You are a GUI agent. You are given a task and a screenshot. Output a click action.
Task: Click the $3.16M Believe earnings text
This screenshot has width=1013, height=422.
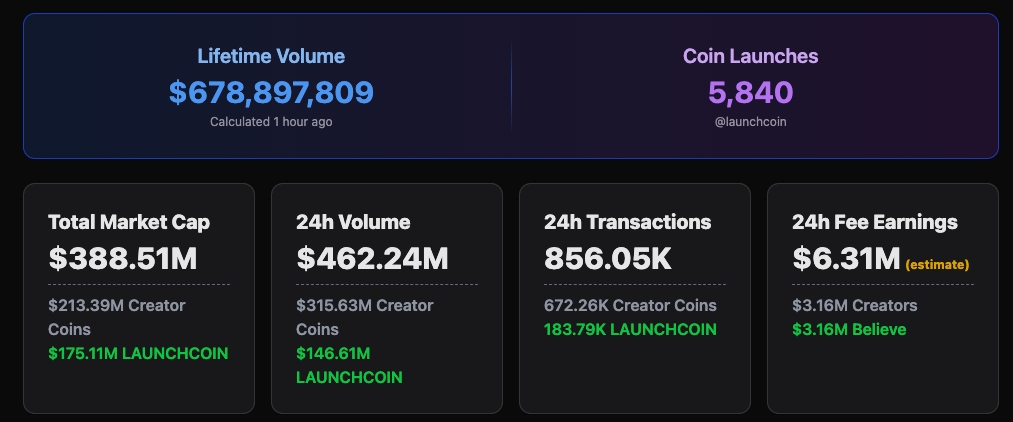point(849,330)
